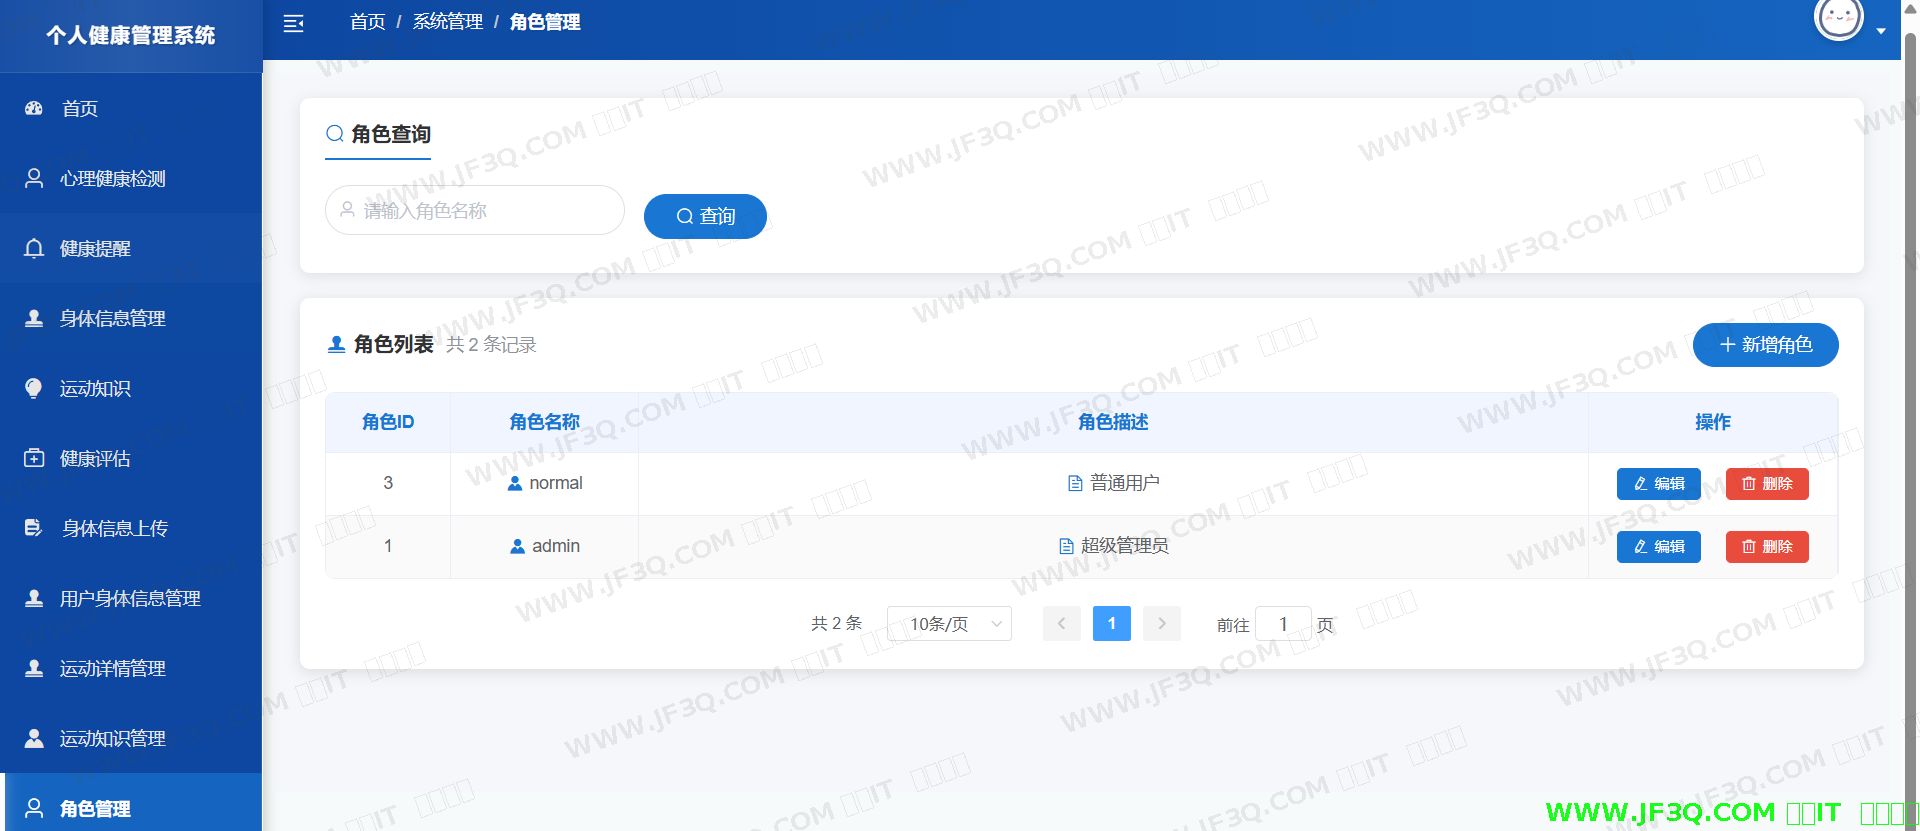Screen dimensions: 1920x831
Task: Open 身体信息管理 in the sidebar
Action: tap(112, 318)
